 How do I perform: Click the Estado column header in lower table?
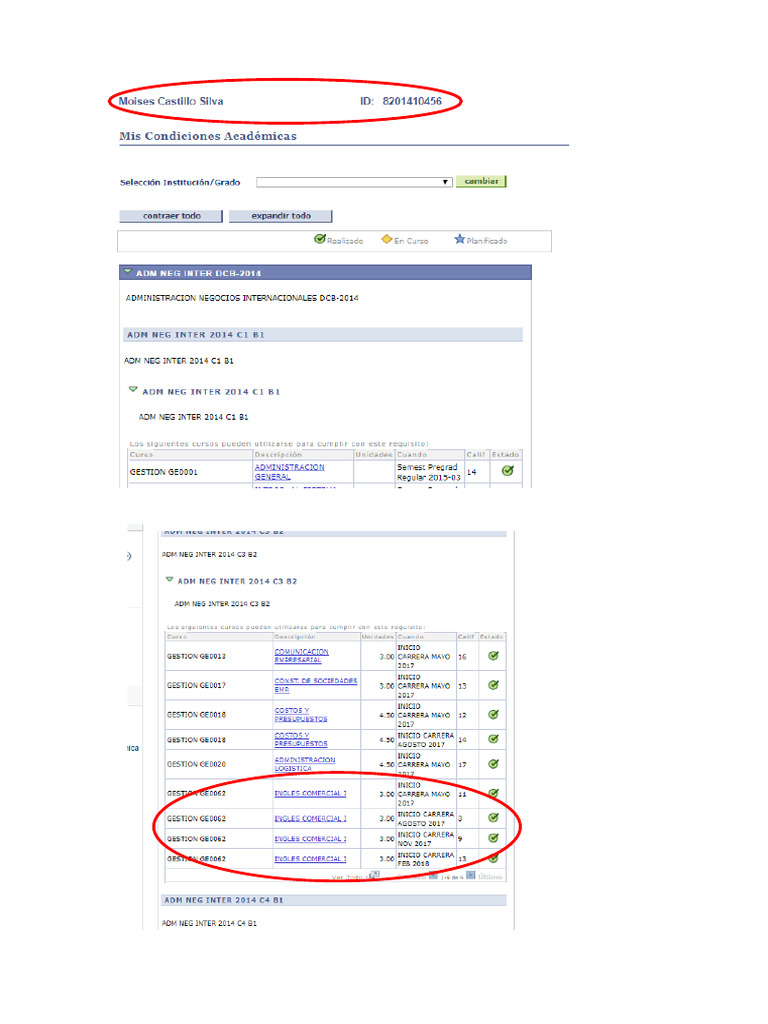pos(492,636)
